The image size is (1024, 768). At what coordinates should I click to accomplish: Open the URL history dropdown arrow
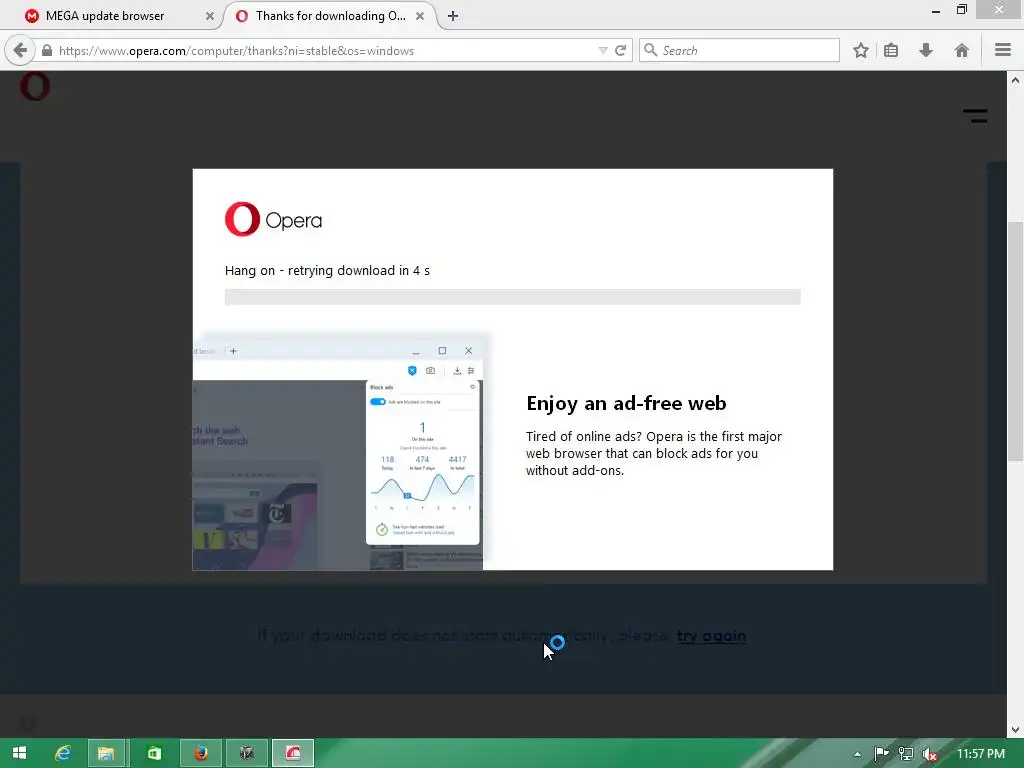(603, 50)
